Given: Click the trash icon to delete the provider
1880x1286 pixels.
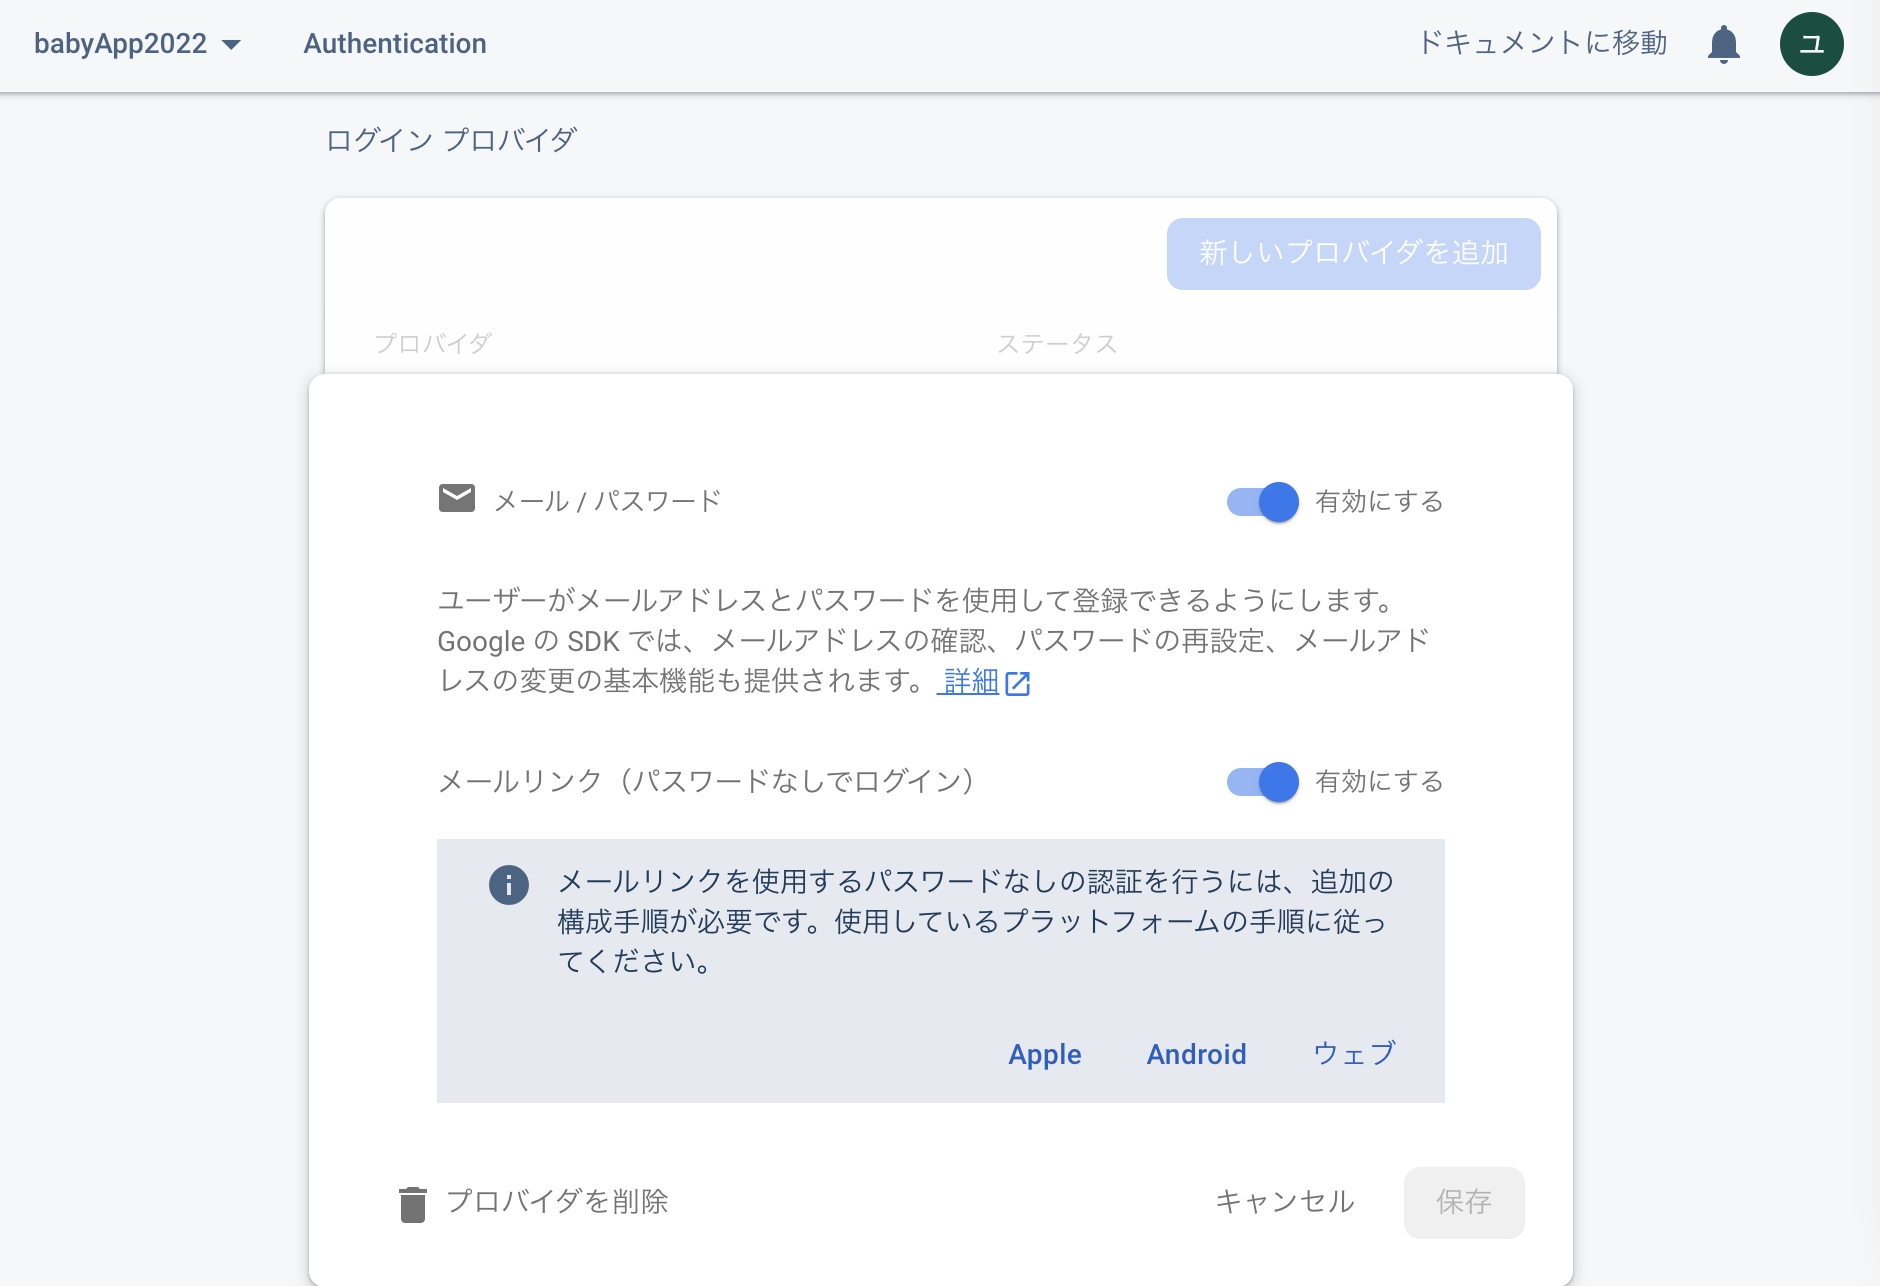Looking at the screenshot, I should [x=411, y=1203].
